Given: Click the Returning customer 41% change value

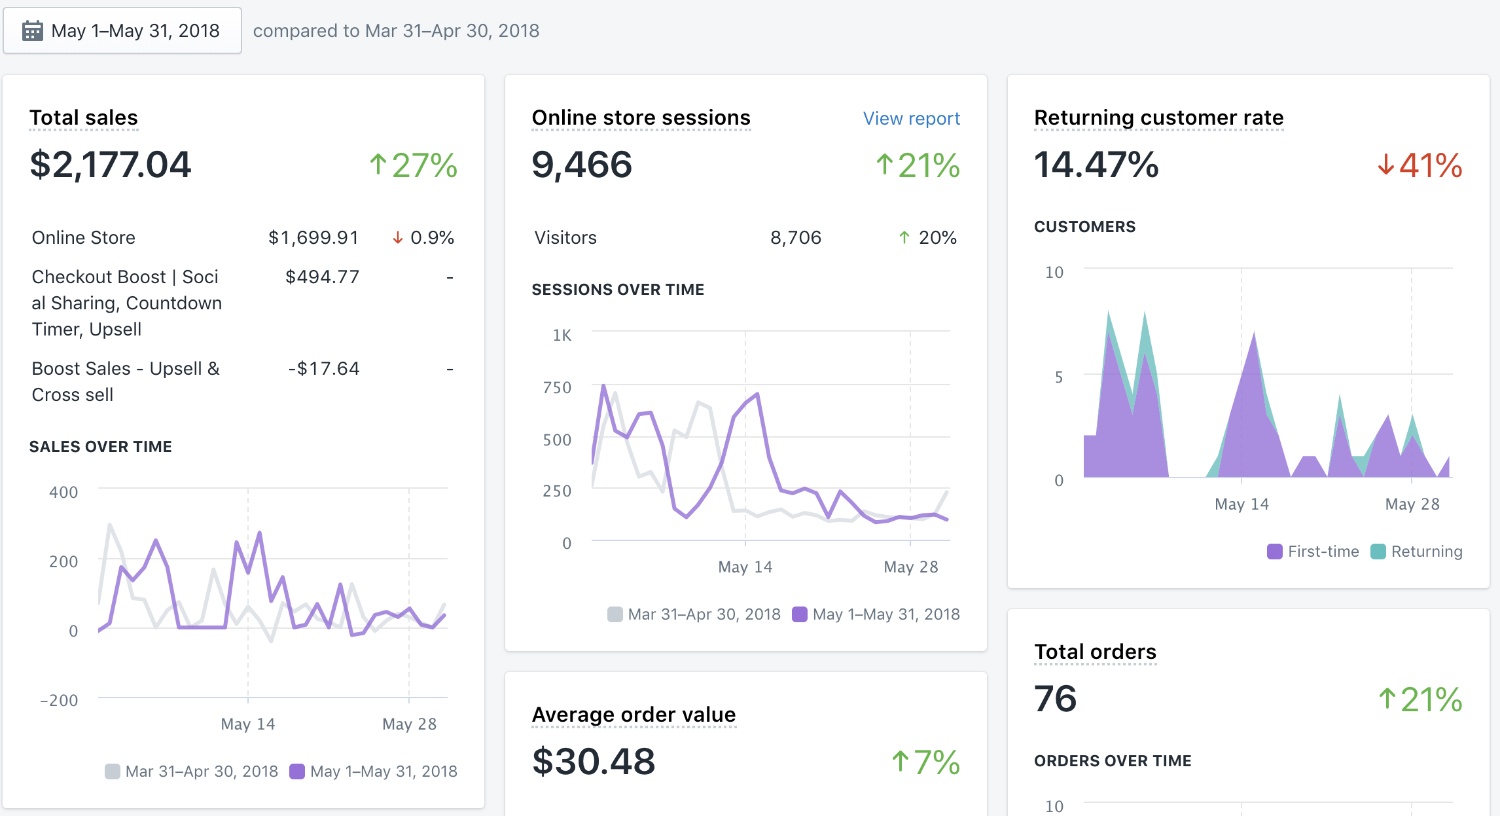Looking at the screenshot, I should 1430,165.
